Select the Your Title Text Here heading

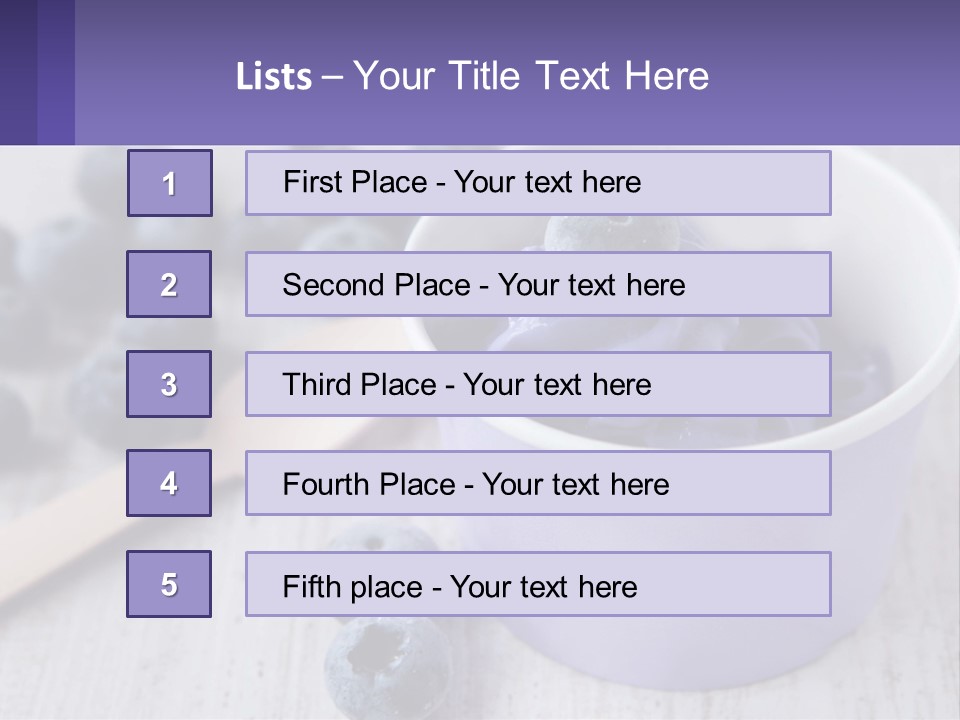(x=531, y=76)
